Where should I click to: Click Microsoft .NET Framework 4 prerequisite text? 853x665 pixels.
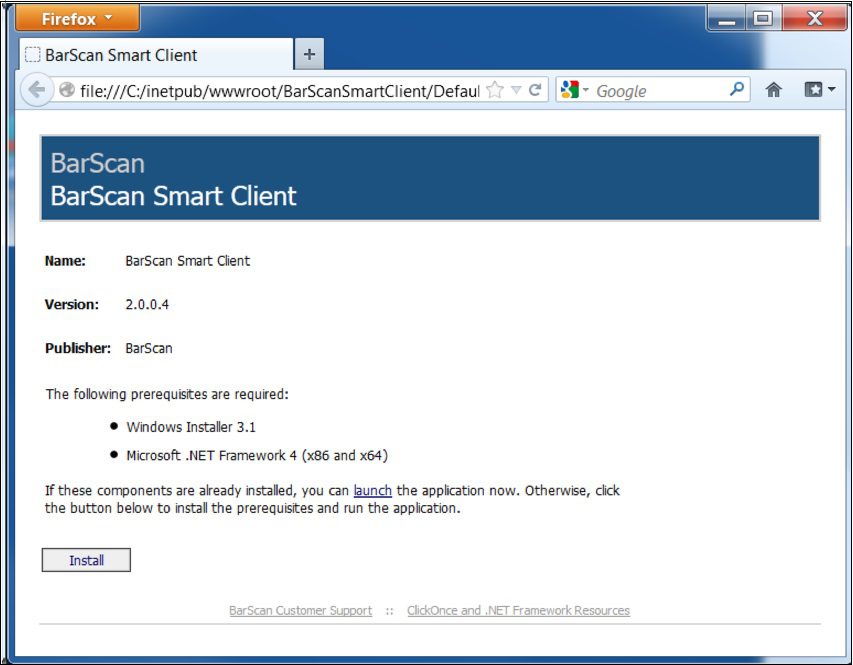(257, 455)
